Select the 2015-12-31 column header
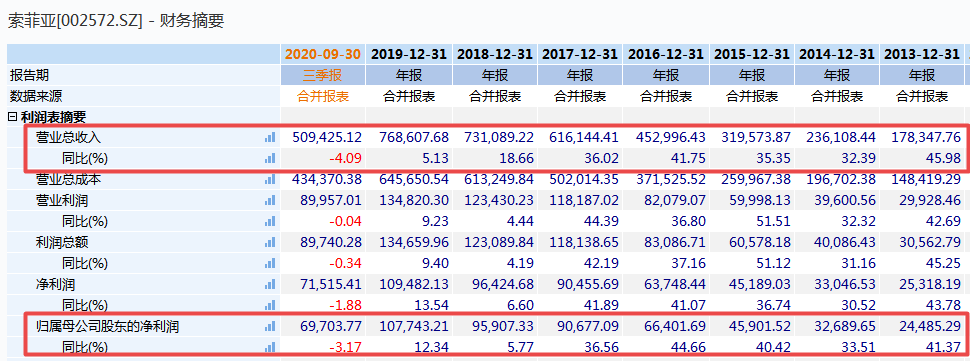Image resolution: width=970 pixels, height=361 pixels. pyautogui.click(x=752, y=54)
